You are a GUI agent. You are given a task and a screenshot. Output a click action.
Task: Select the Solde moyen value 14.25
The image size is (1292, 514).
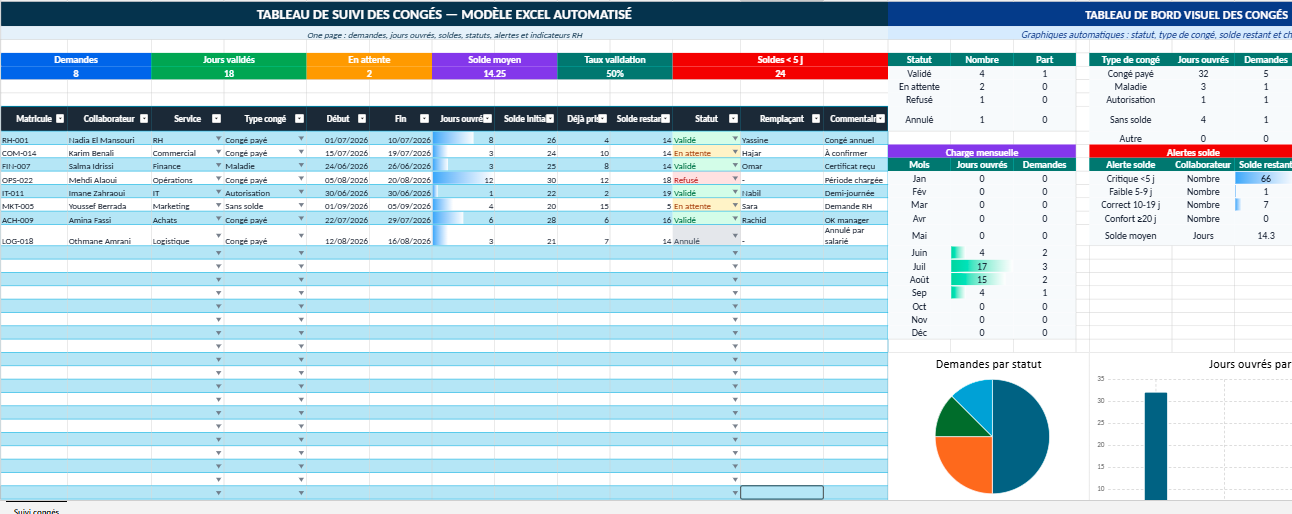[494, 73]
